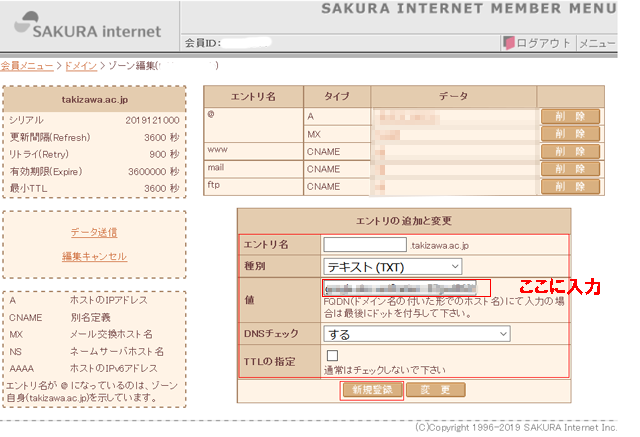Click the A type cell for @

(337, 117)
